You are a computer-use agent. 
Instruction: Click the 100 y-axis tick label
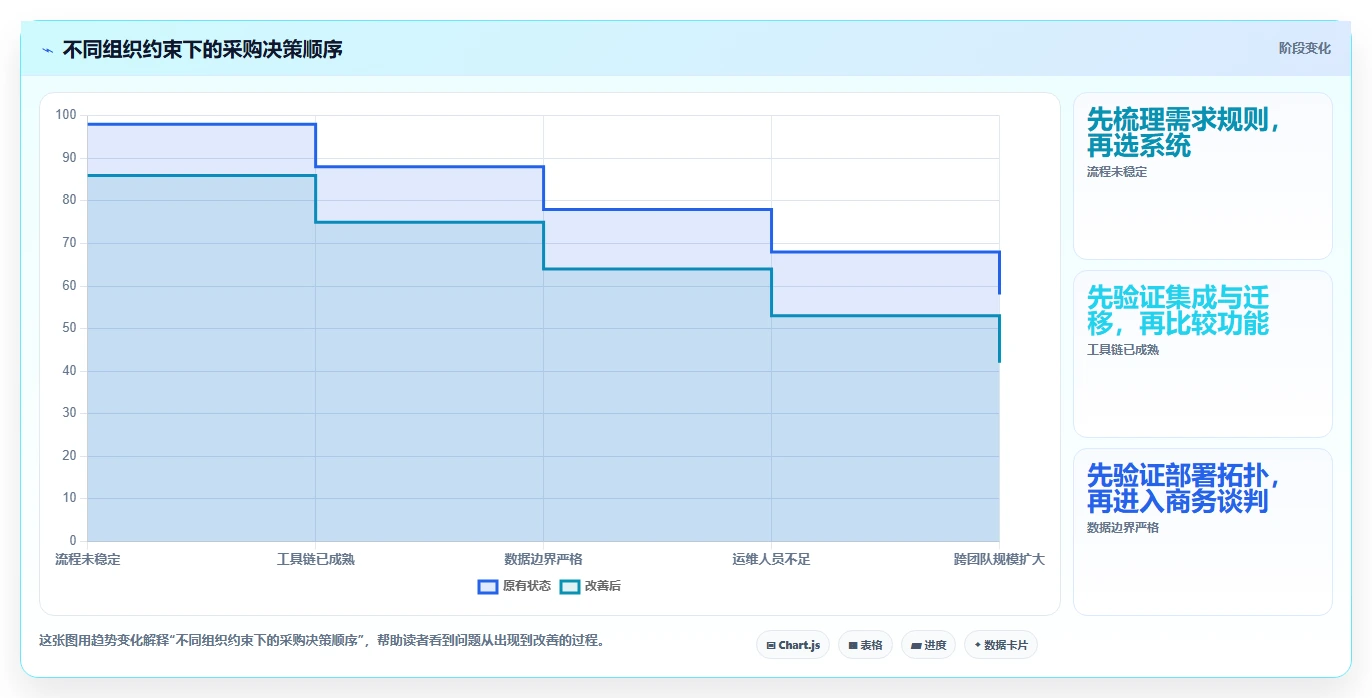pyautogui.click(x=66, y=115)
